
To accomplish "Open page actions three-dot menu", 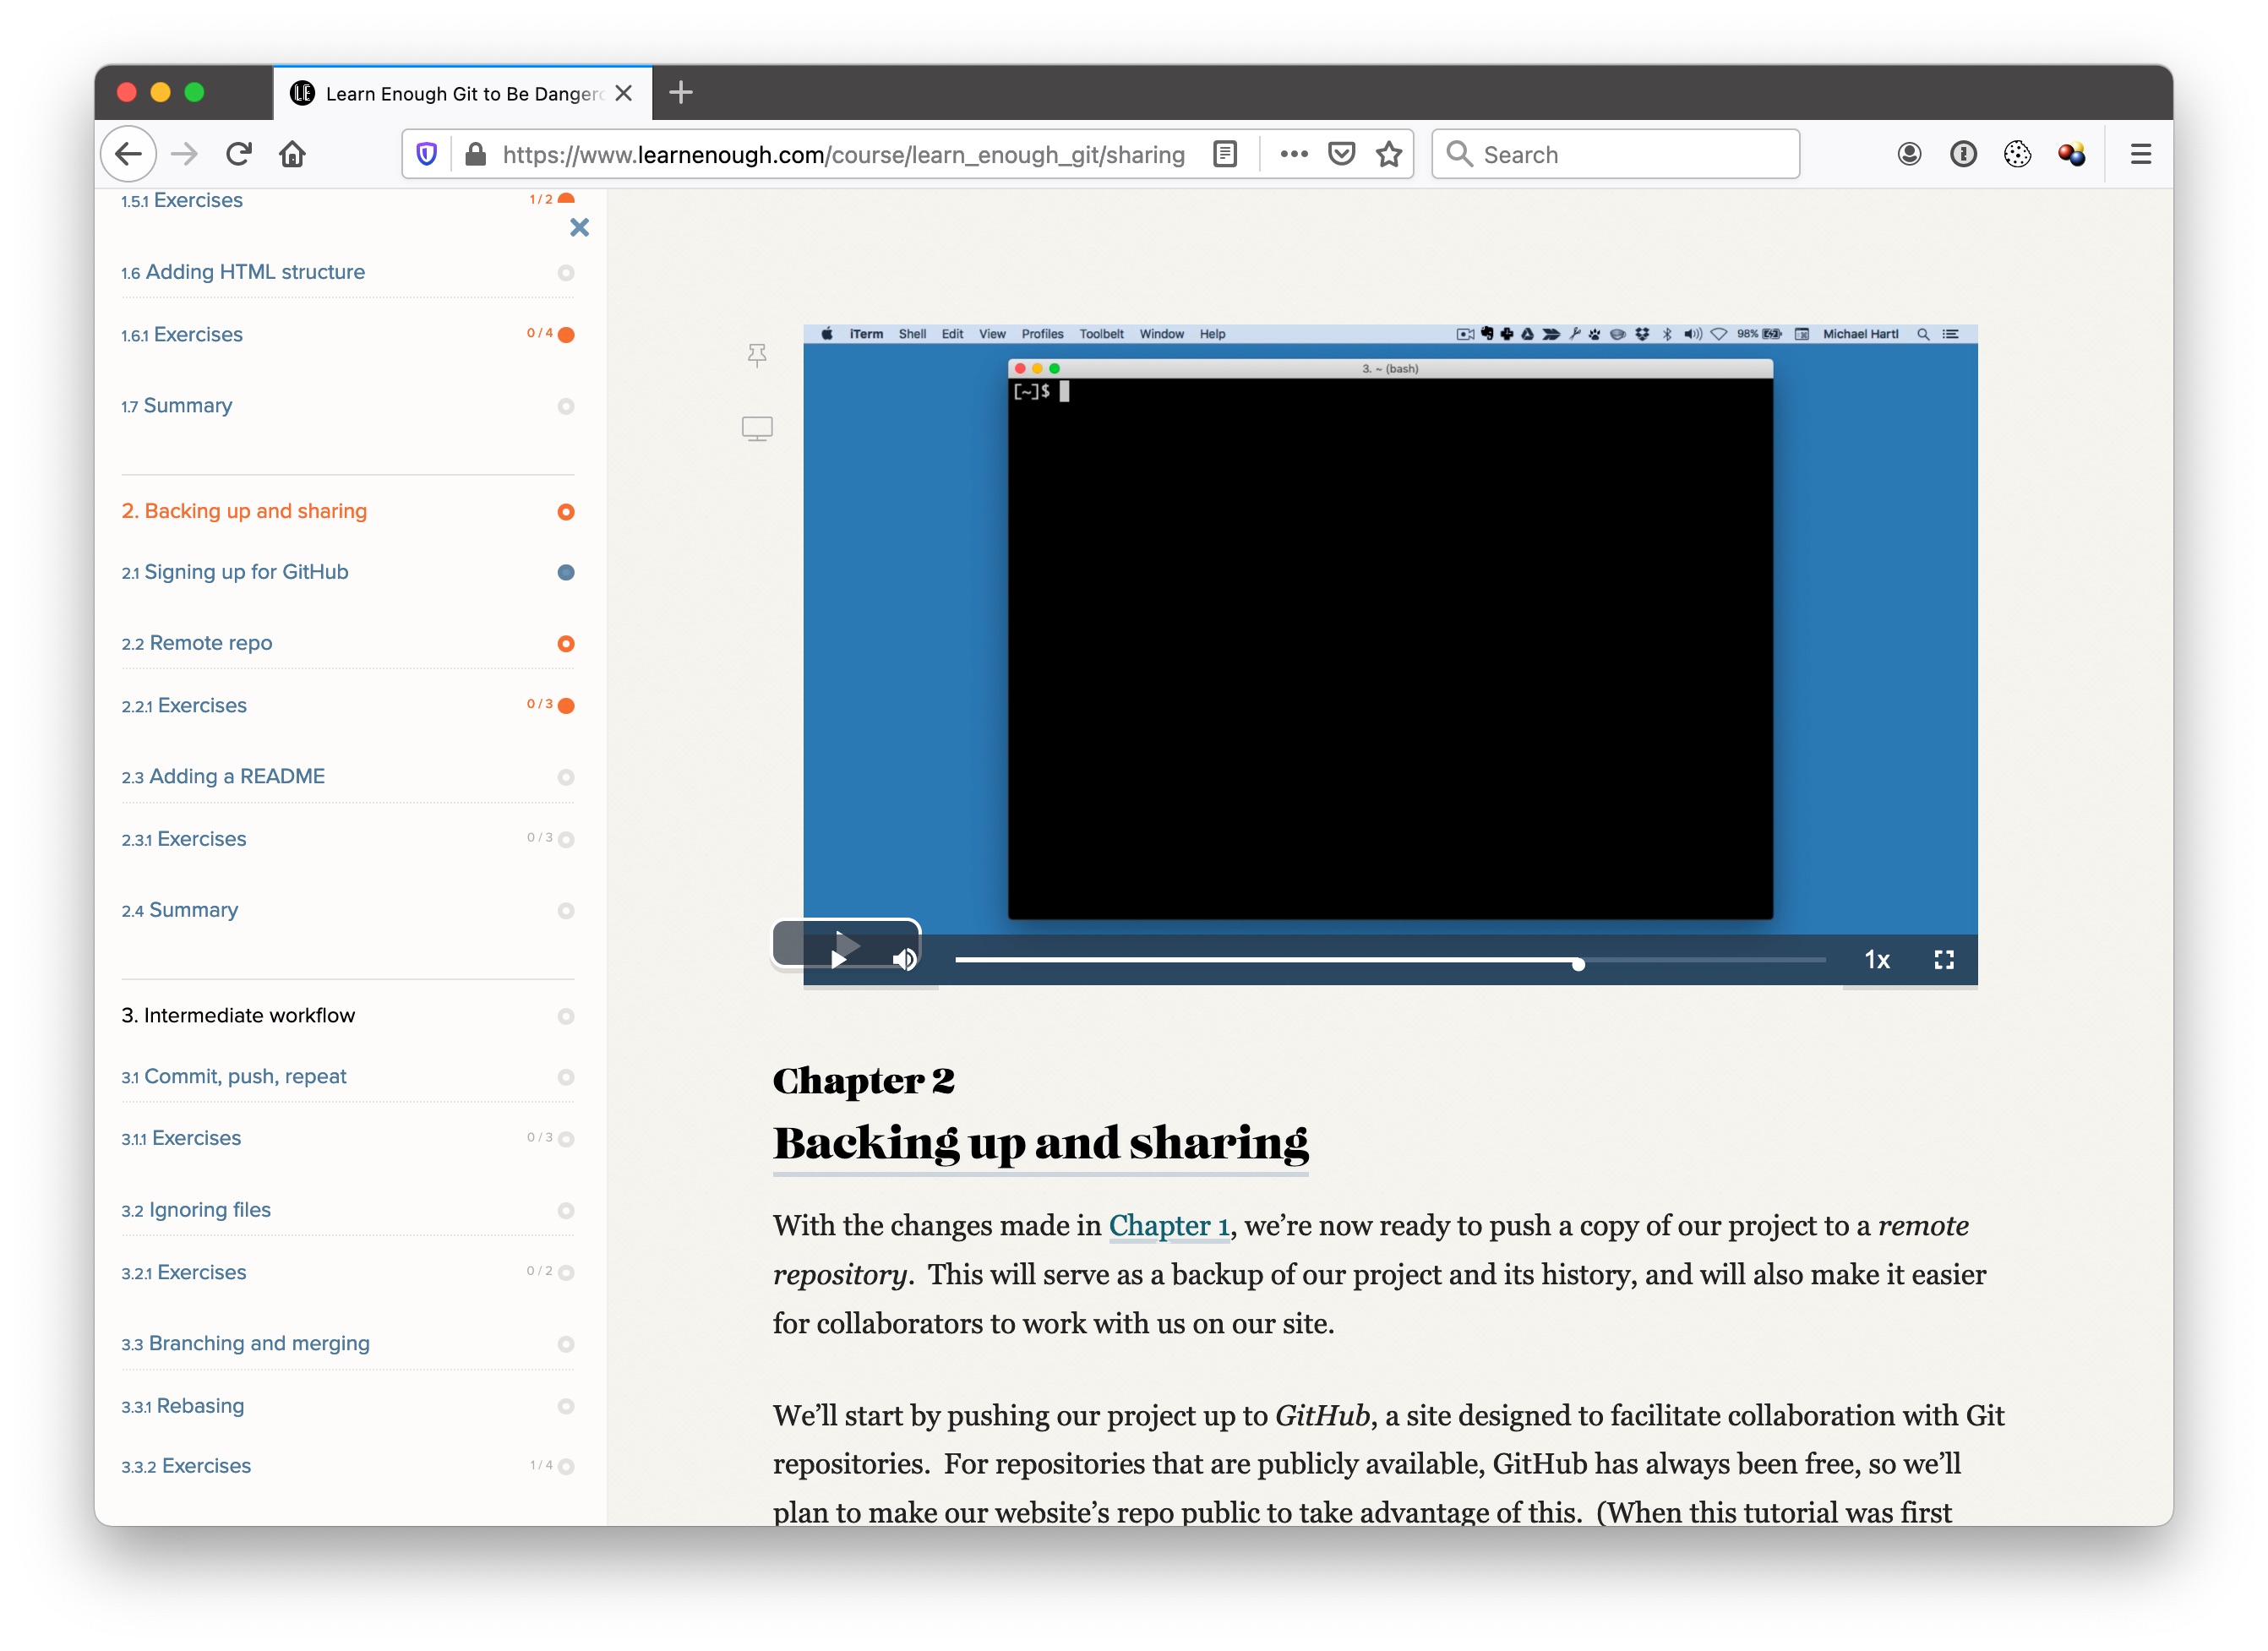I will coord(1294,154).
